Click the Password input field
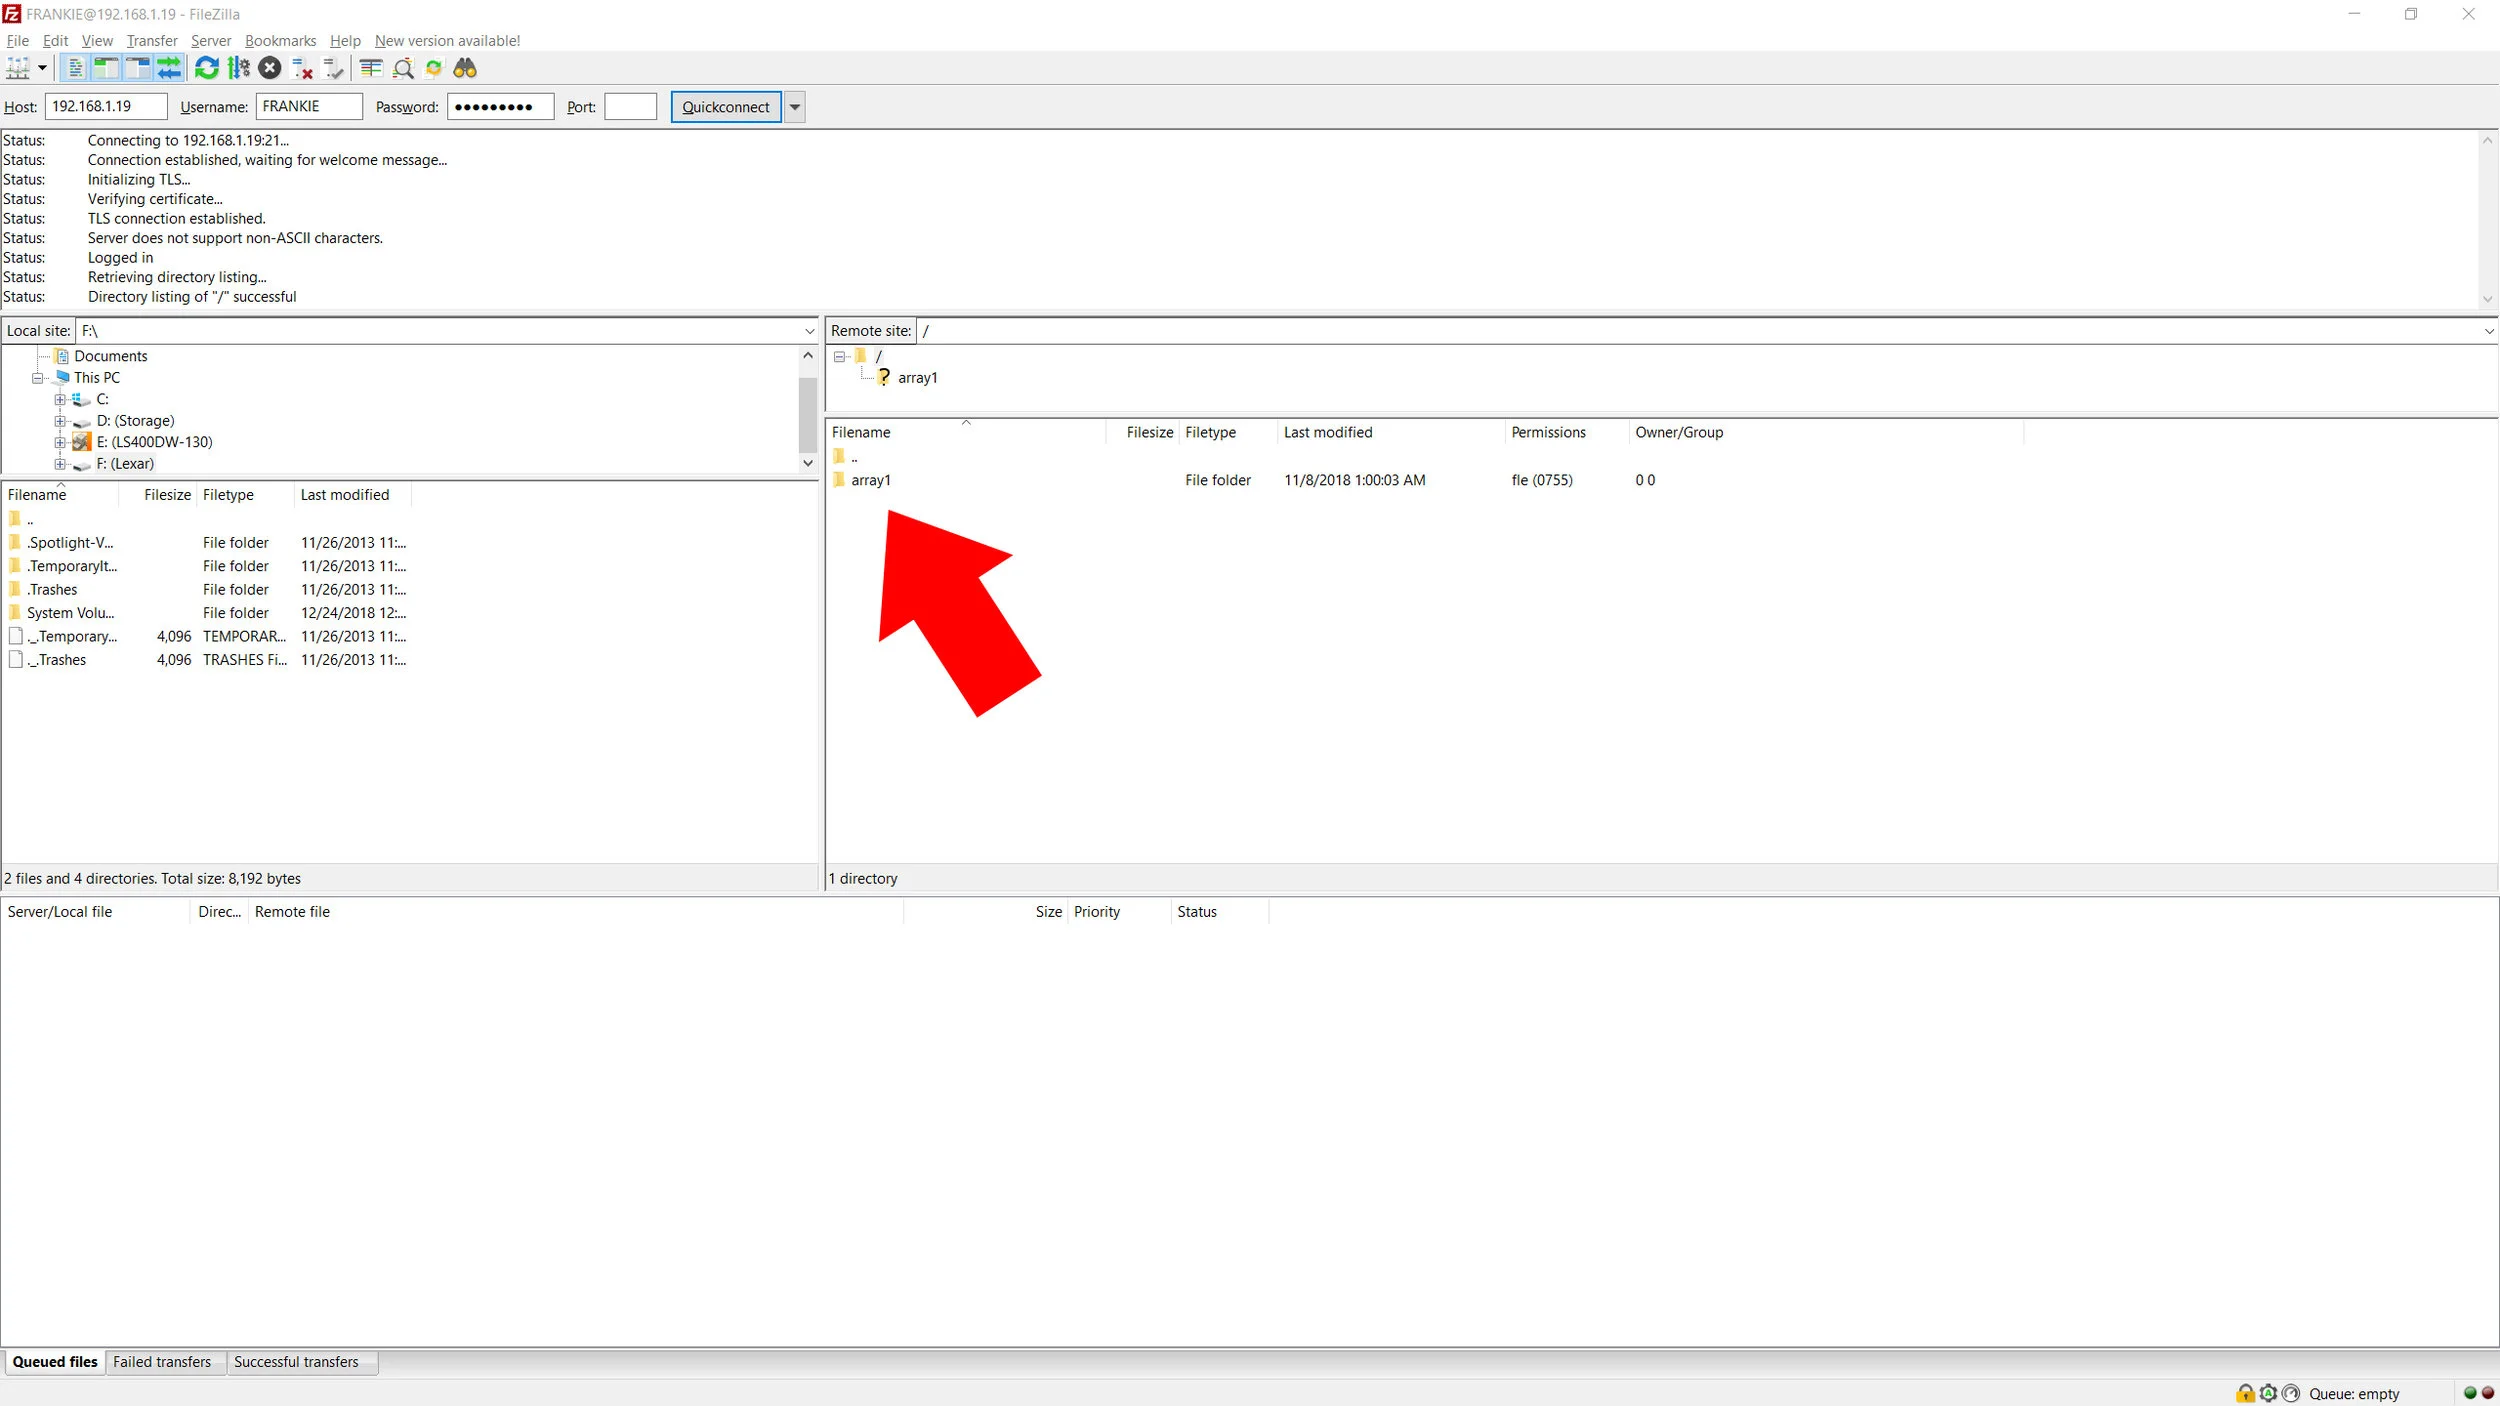 (500, 107)
